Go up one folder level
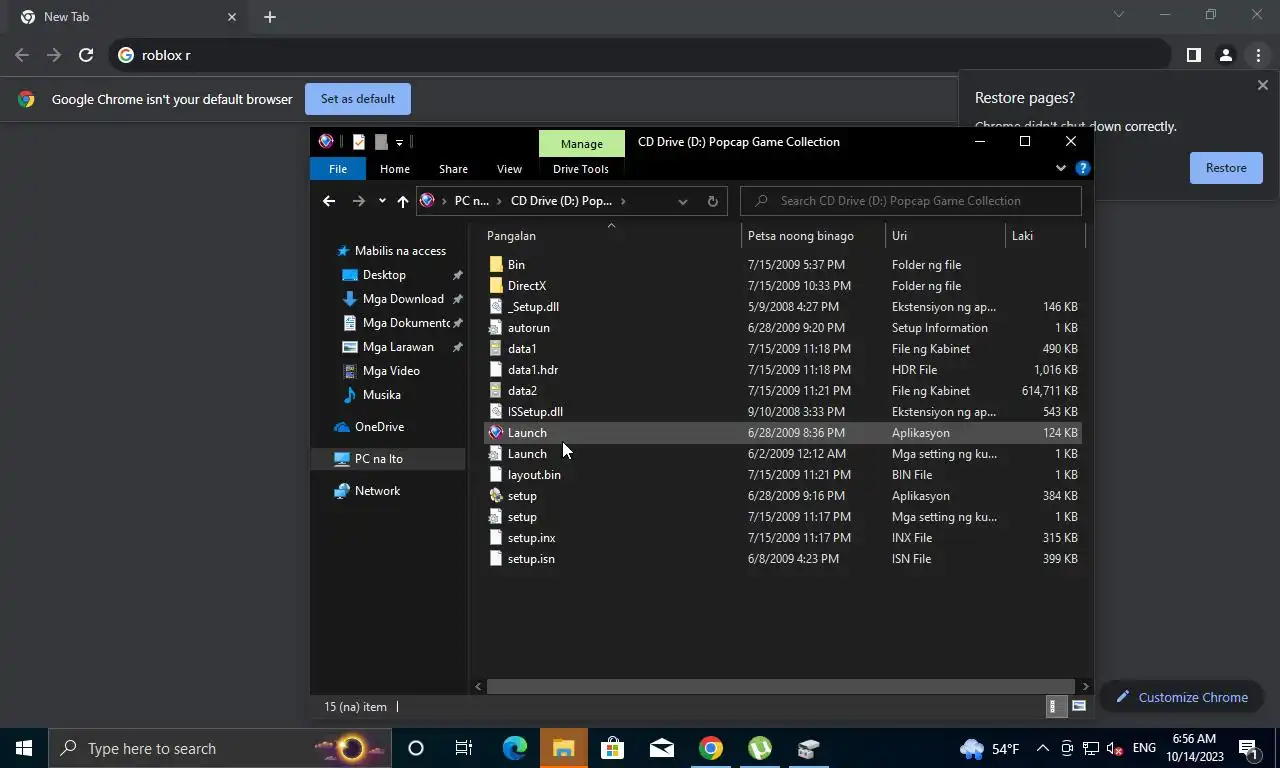The image size is (1280, 768). click(x=403, y=201)
